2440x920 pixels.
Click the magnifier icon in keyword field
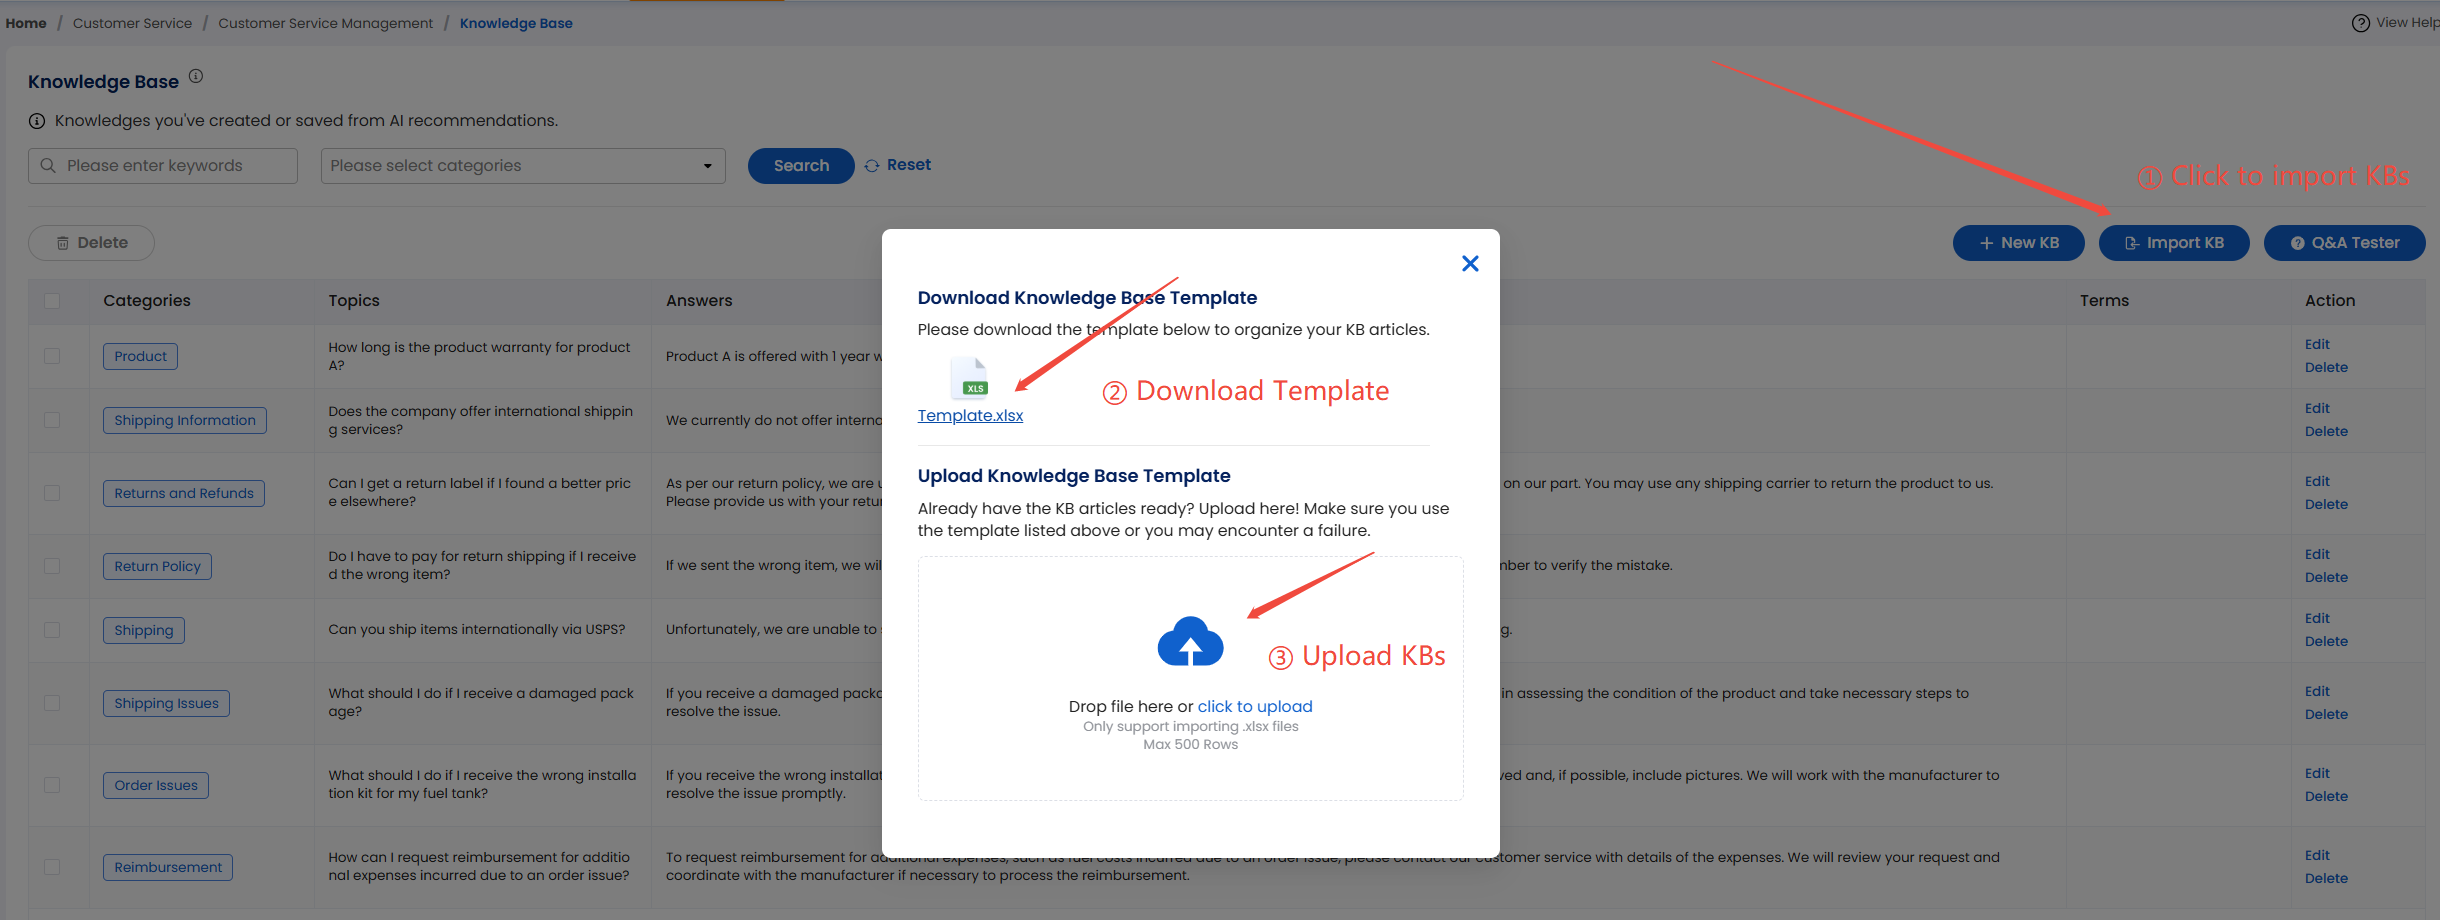[48, 165]
